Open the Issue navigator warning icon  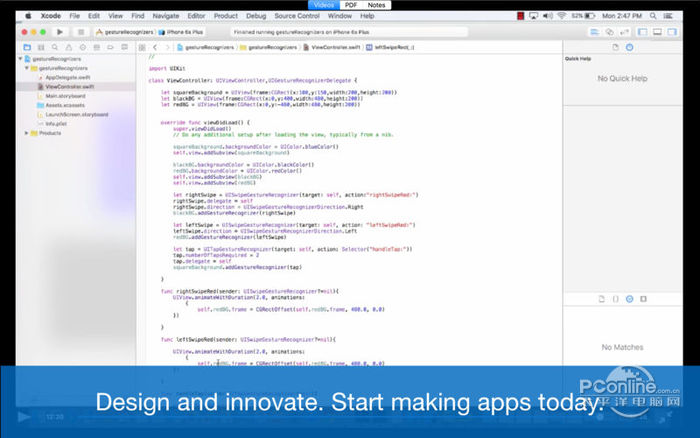coord(69,47)
